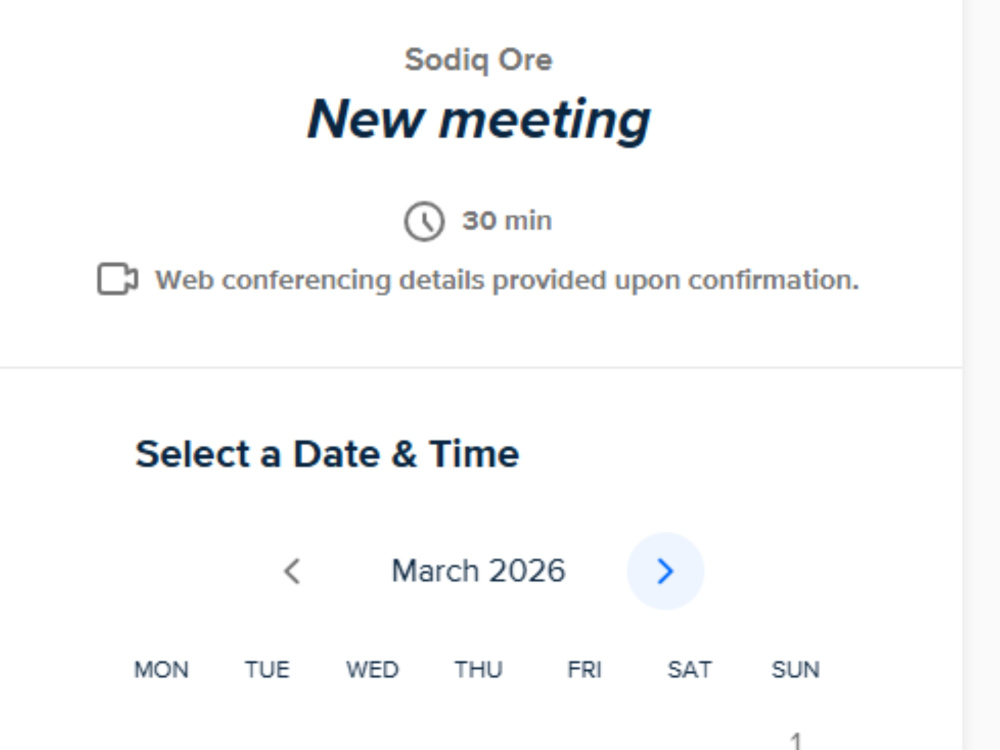Click the Select a Date & Time heading

click(327, 454)
